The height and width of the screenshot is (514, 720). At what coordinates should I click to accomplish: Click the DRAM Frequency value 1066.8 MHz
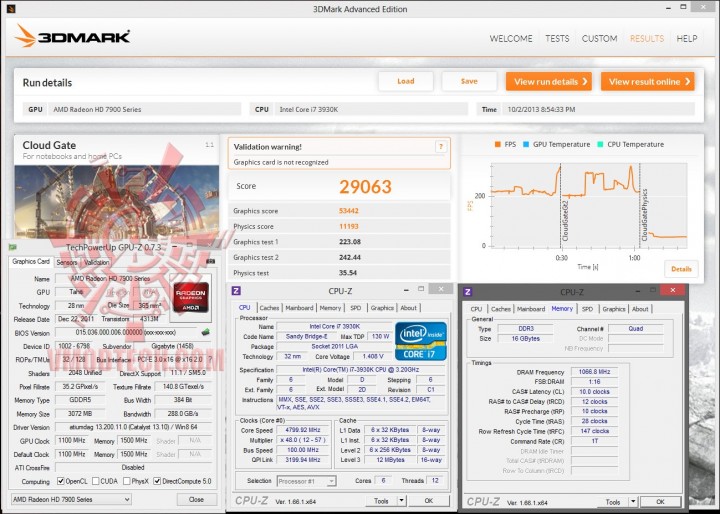[x=594, y=372]
